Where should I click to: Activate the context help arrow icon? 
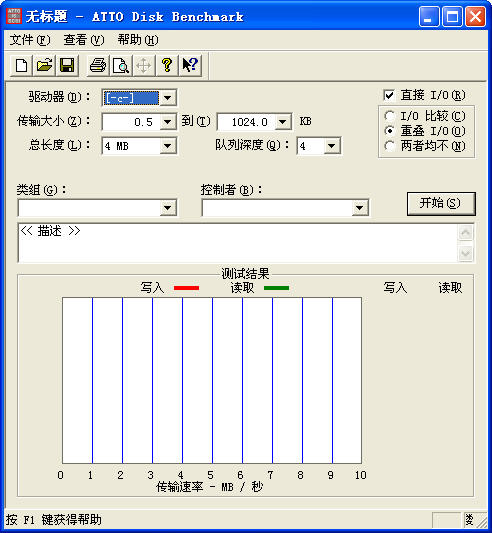tap(190, 65)
